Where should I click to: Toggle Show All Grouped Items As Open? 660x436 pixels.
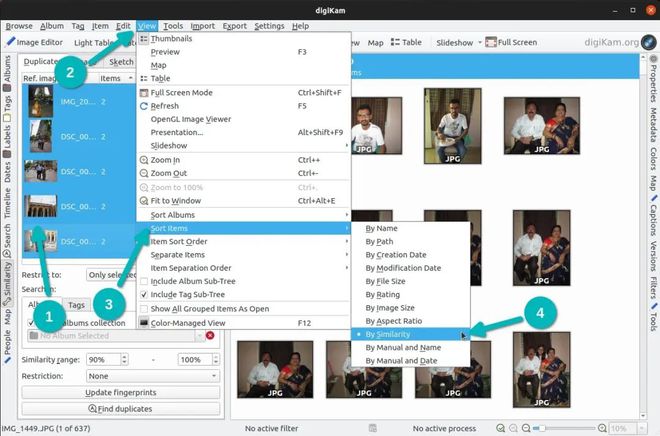click(x=144, y=309)
